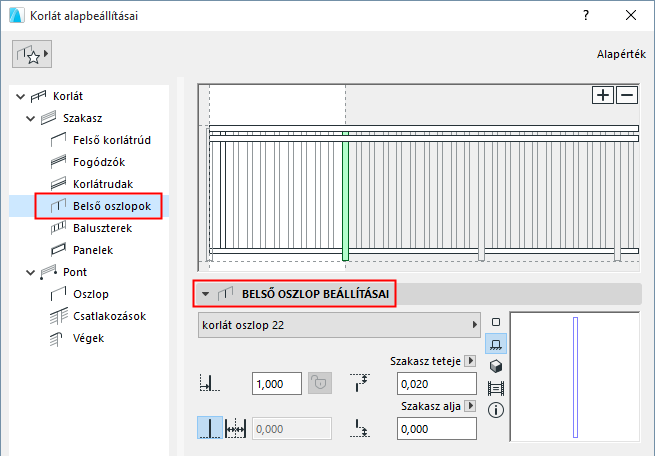Click the post component preview thumbnail

(575, 377)
